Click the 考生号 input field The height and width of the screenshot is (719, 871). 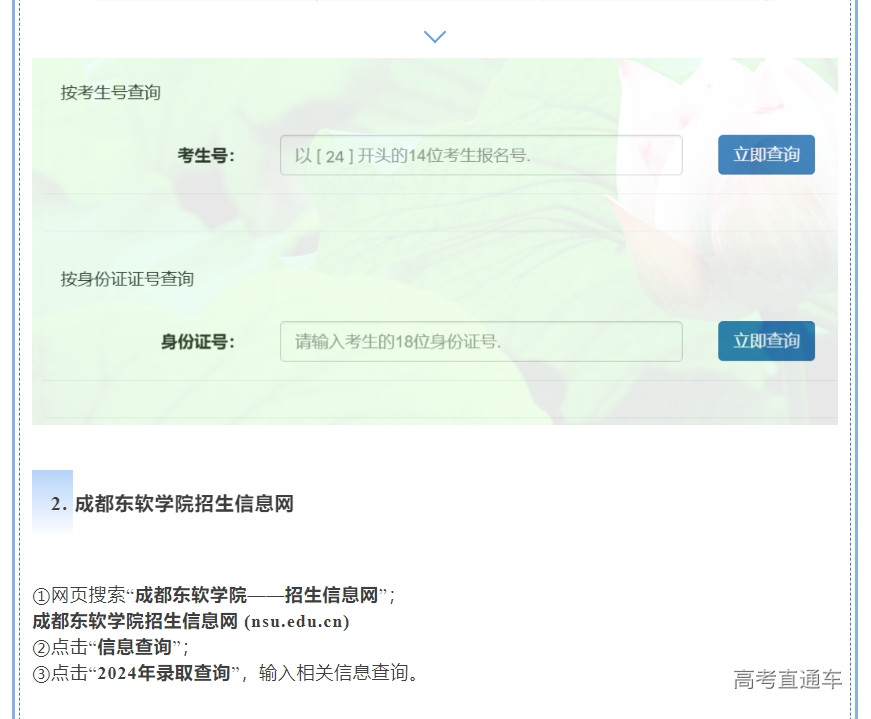[x=481, y=155]
